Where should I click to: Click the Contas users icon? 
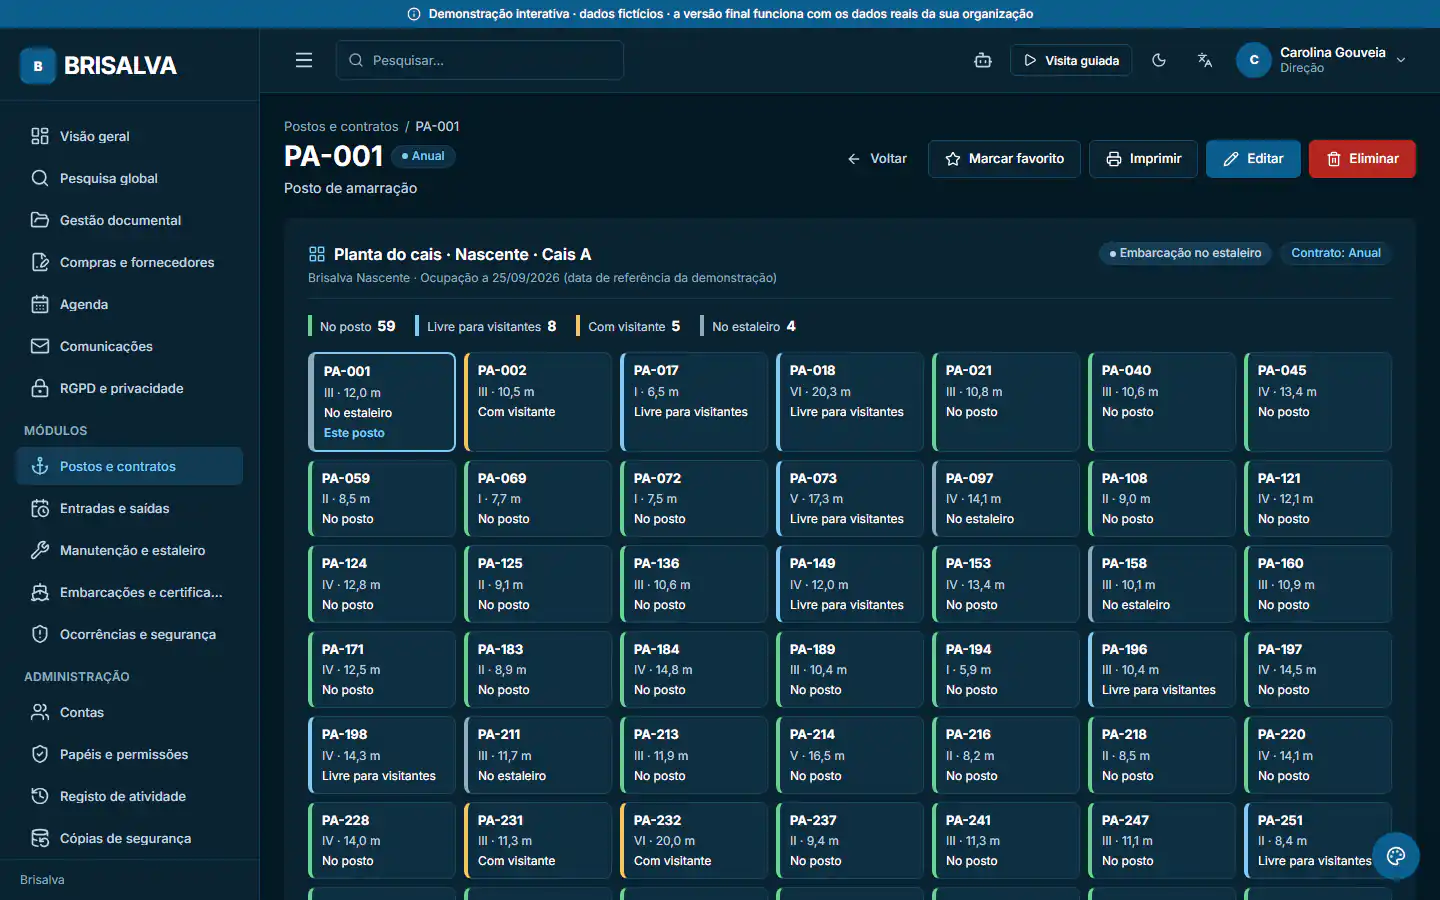pyautogui.click(x=40, y=712)
